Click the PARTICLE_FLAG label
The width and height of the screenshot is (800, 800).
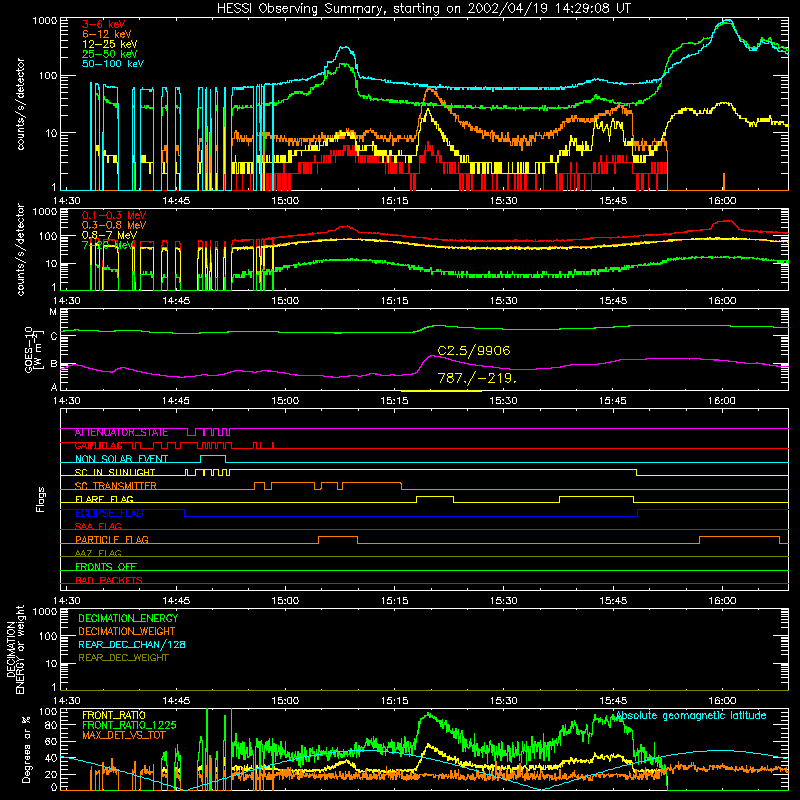(112, 540)
